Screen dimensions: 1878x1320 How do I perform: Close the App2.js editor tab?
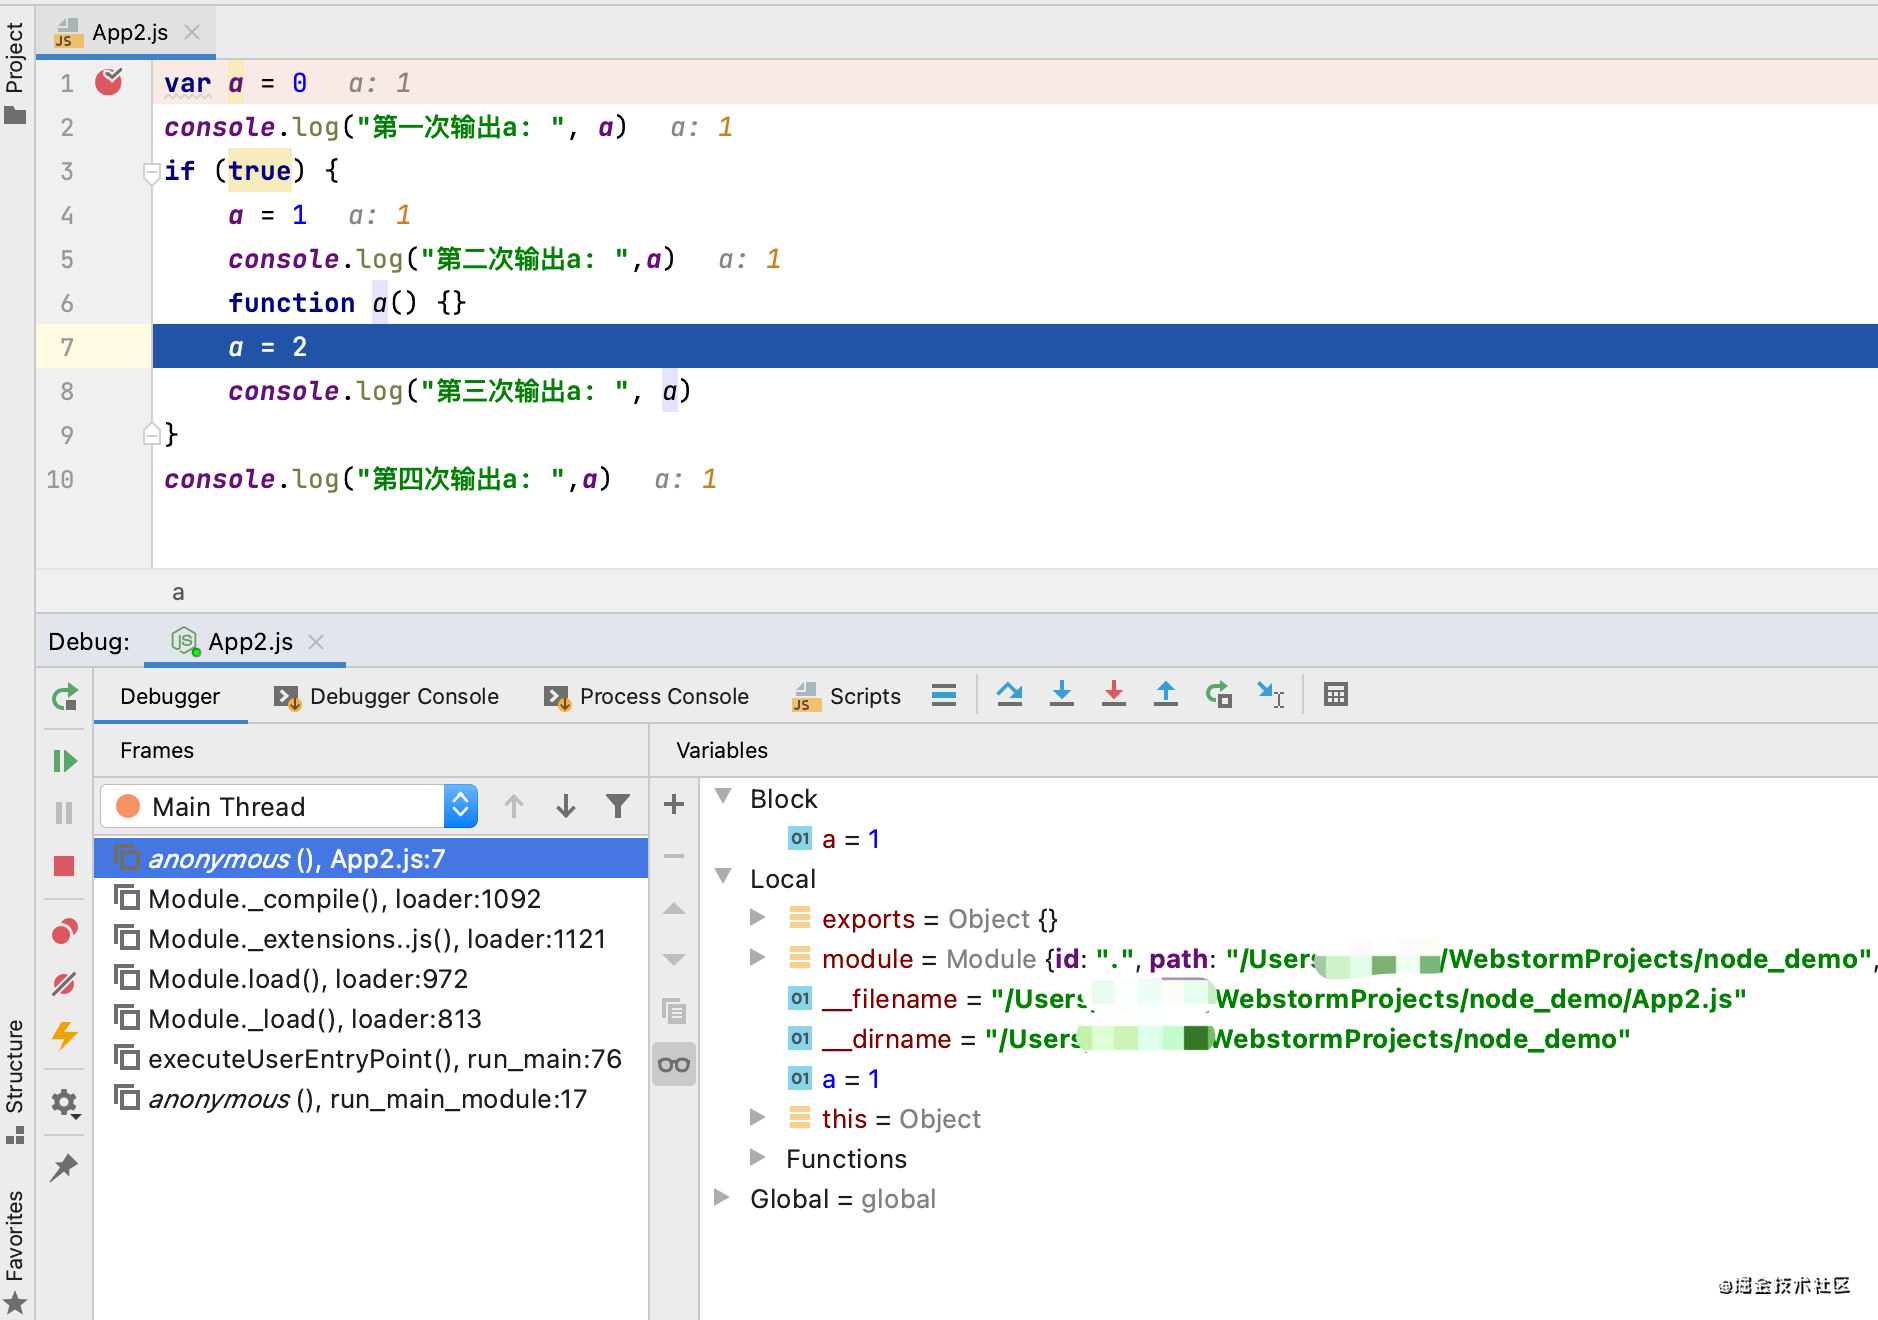(192, 33)
